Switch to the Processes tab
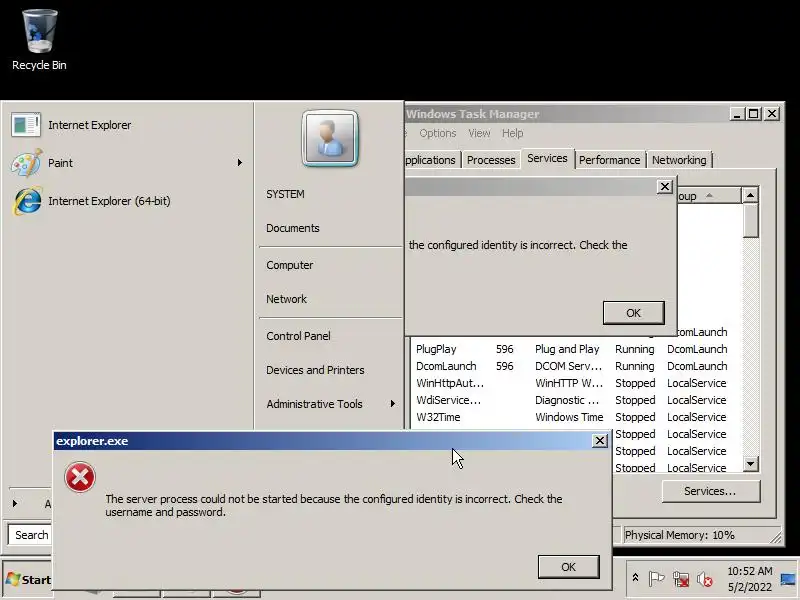The image size is (800, 600). point(491,160)
